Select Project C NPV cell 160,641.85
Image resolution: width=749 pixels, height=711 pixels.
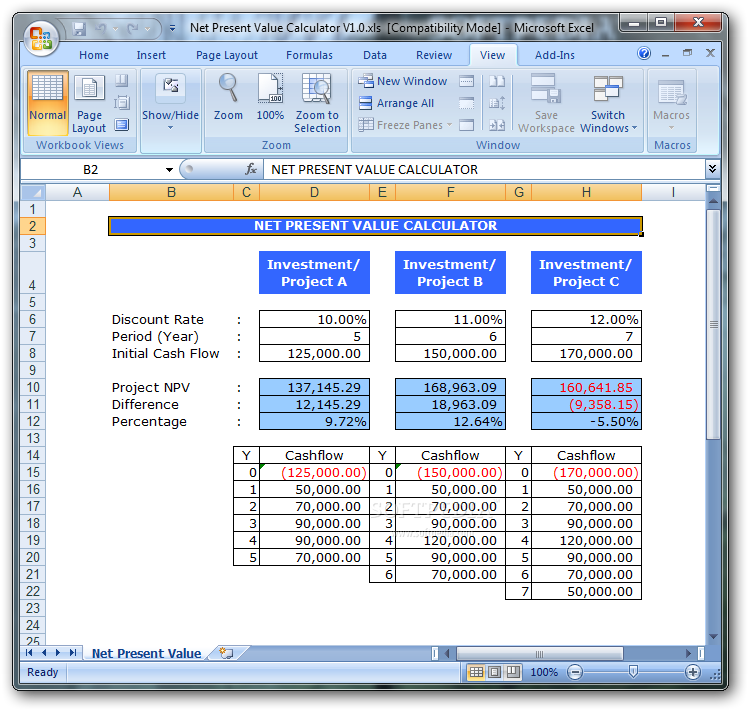click(586, 388)
